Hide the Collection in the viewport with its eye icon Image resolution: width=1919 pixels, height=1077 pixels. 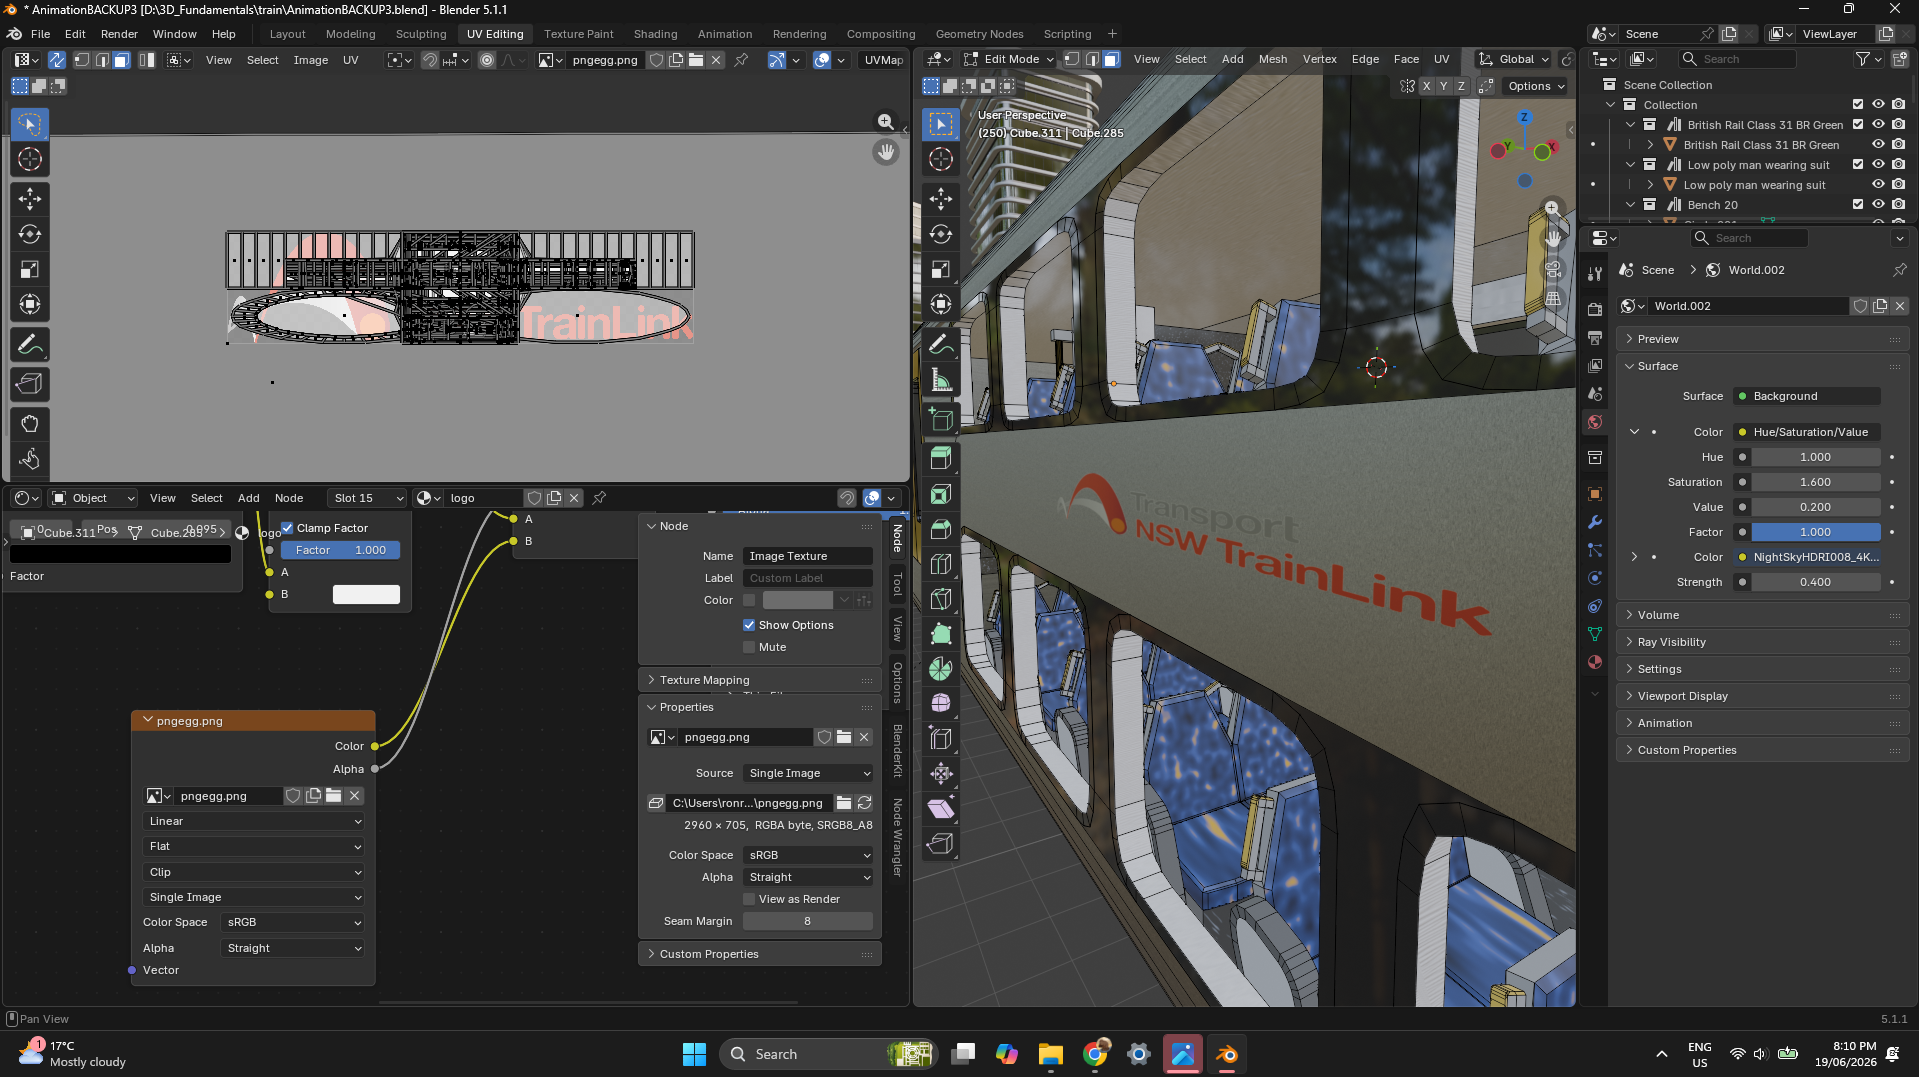(x=1878, y=105)
